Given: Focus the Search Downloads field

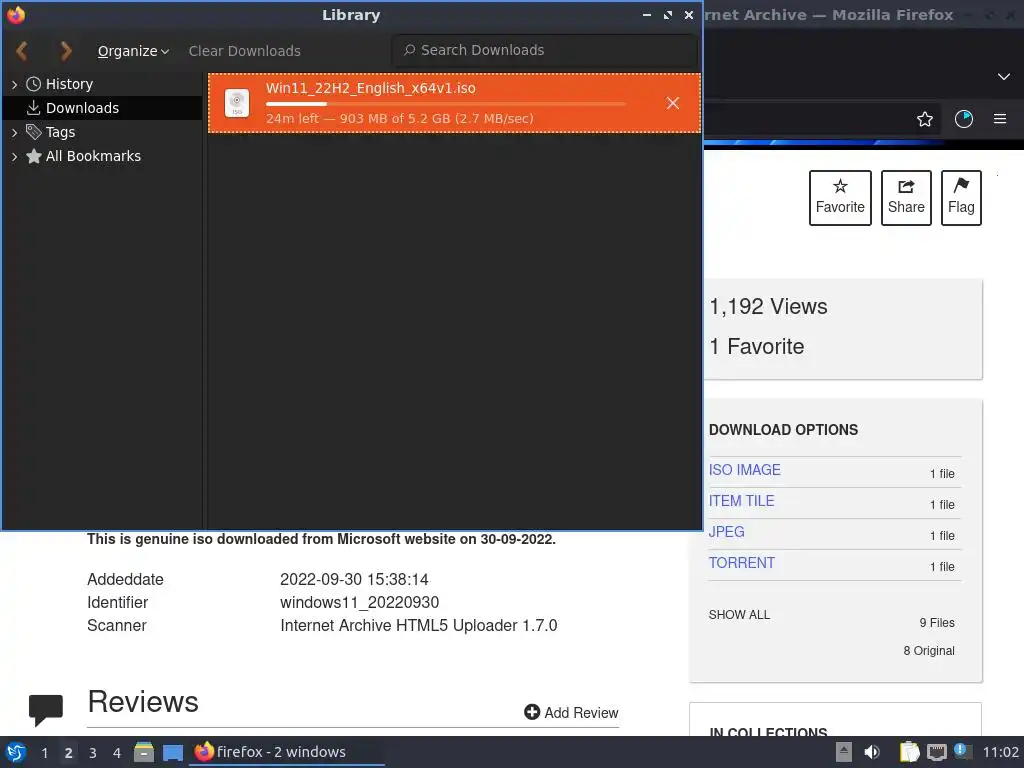Looking at the screenshot, I should click(545, 50).
